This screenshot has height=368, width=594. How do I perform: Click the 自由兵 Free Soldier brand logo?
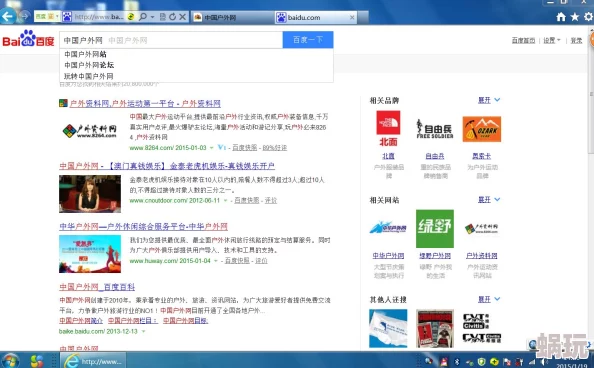click(435, 129)
